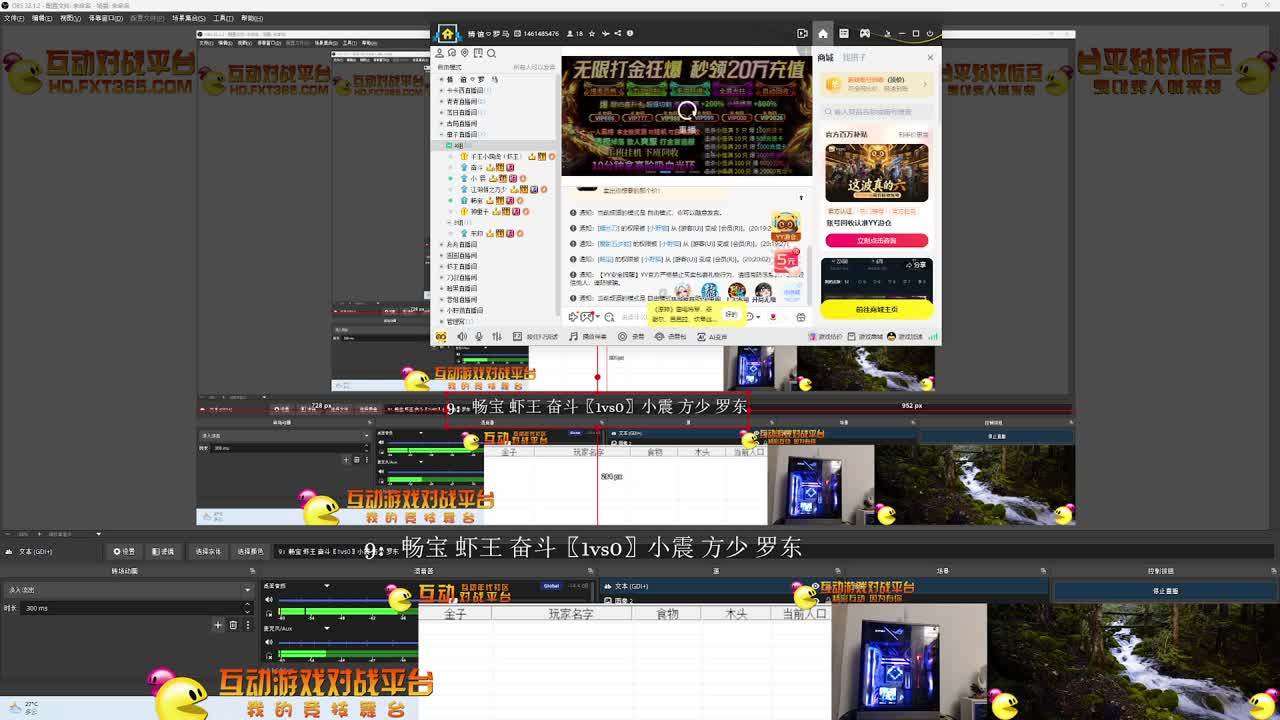Open the 桌面音频 options dropdown arrow
This screenshot has height=720, width=1280.
(x=327, y=586)
